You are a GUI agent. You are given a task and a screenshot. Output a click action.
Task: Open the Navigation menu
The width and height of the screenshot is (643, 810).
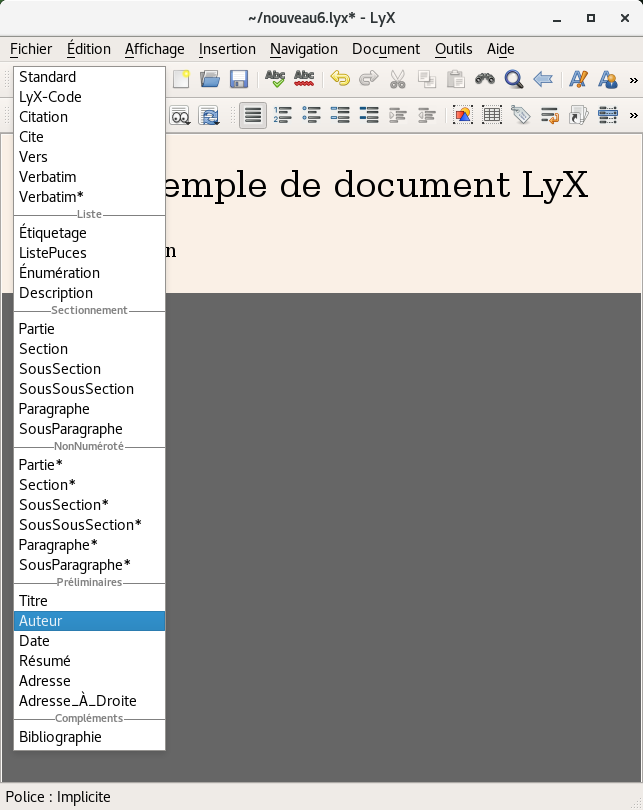304,49
